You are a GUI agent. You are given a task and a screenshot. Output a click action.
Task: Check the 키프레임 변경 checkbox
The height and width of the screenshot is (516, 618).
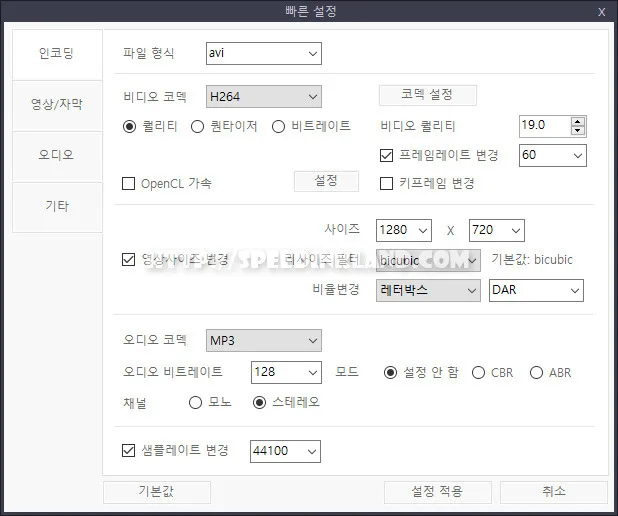386,183
